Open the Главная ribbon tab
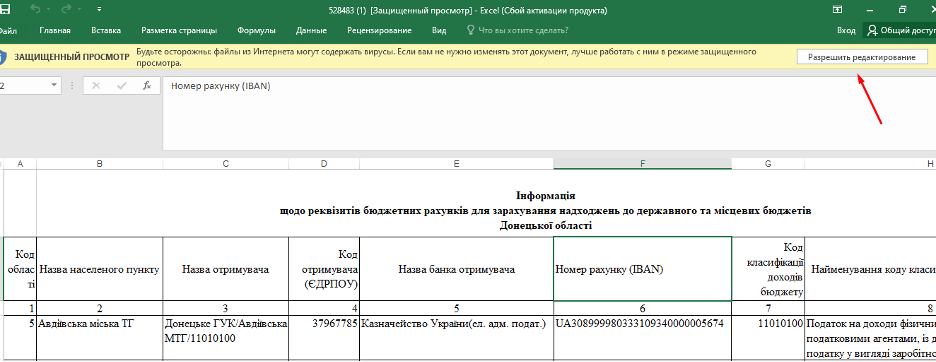The image size is (936, 362). (x=55, y=30)
